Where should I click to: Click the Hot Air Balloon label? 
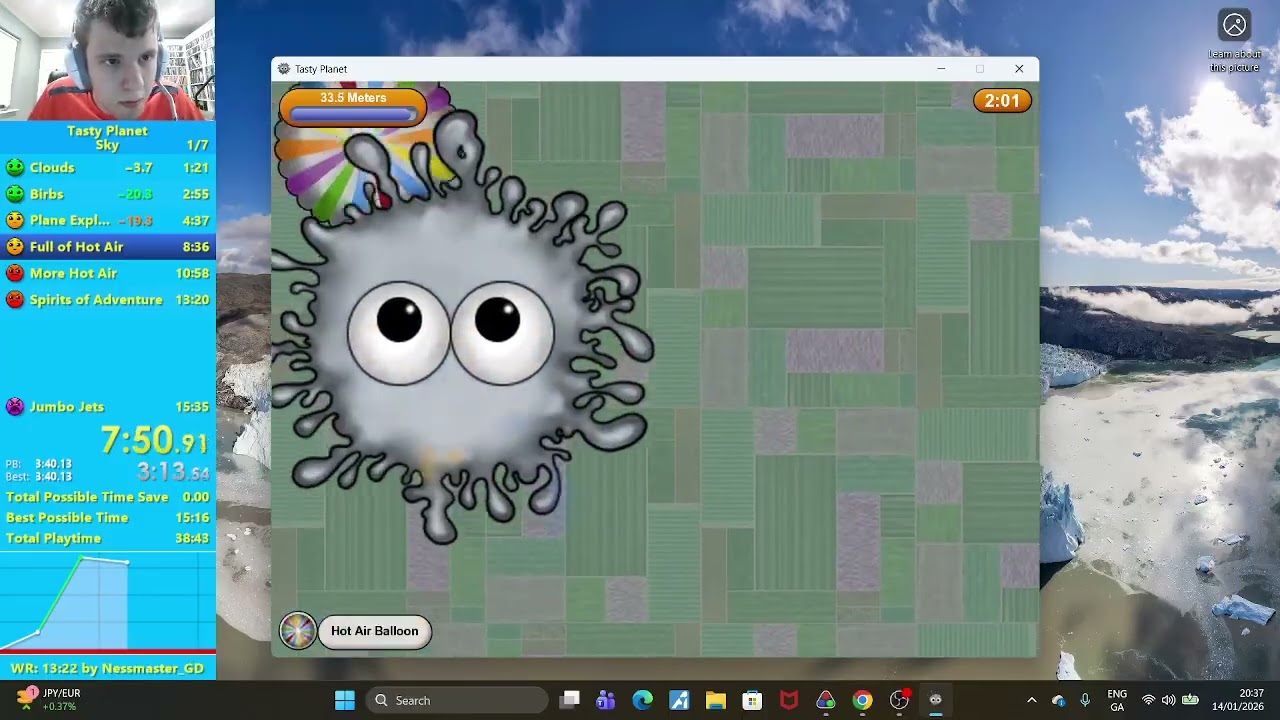click(x=375, y=631)
